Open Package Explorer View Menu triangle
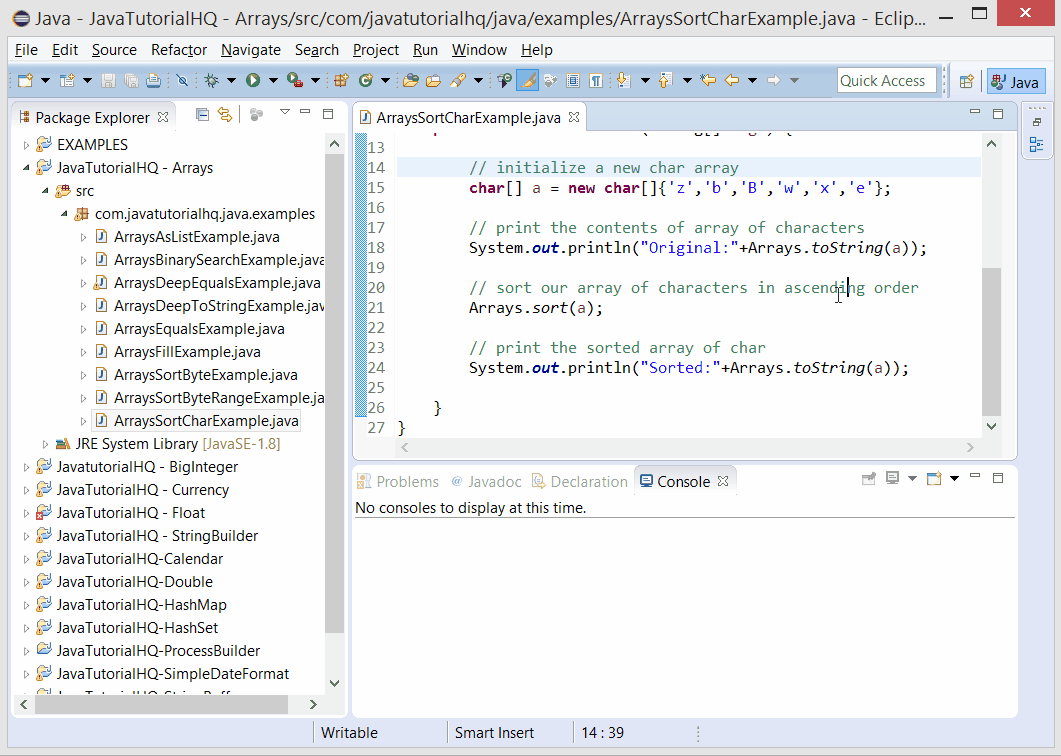1061x756 pixels. pyautogui.click(x=285, y=112)
